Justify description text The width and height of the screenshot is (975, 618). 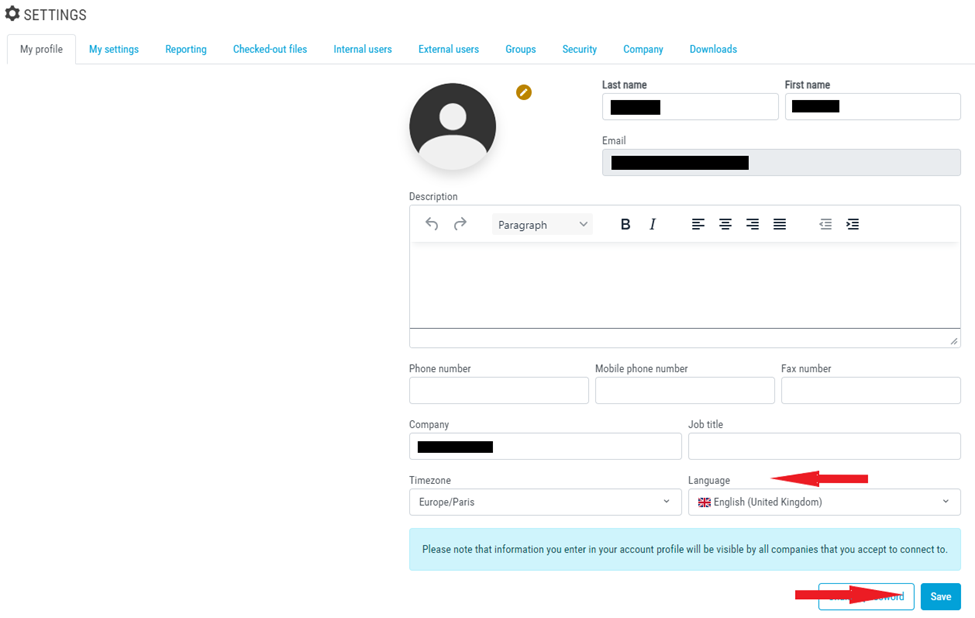(x=780, y=224)
